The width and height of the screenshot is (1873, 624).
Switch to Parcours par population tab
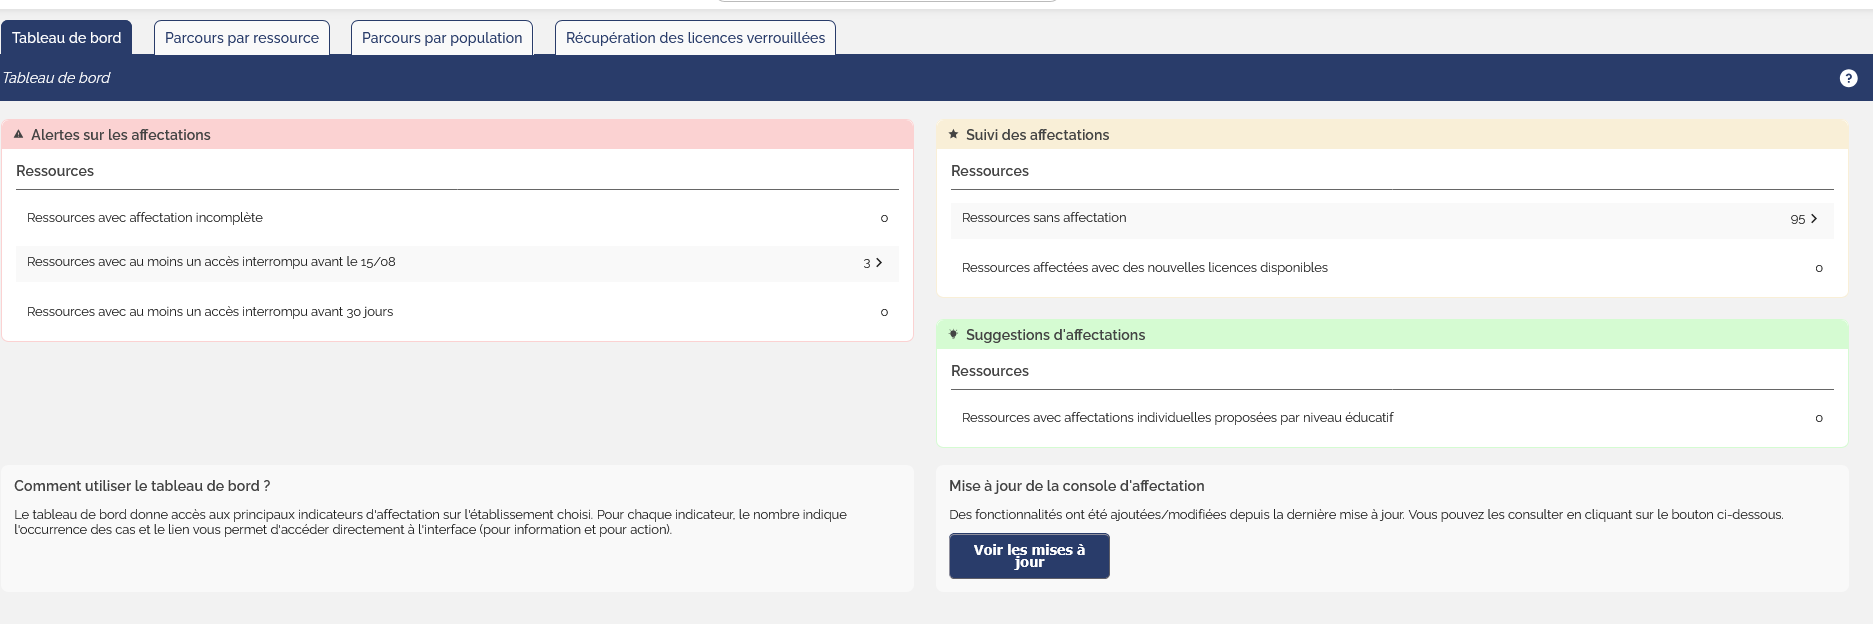[442, 38]
